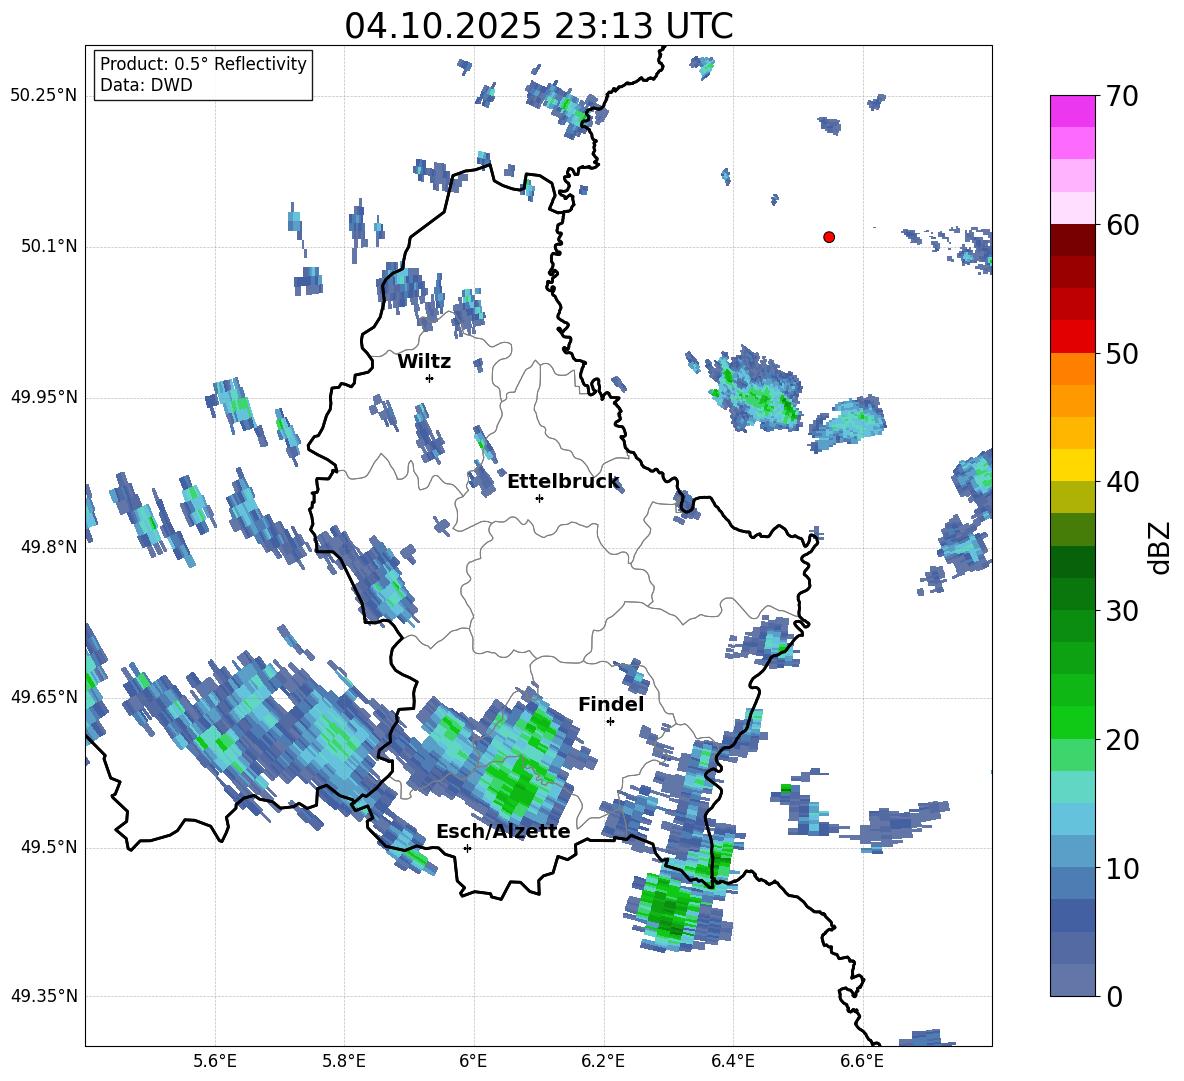
Task: Click the Ettelbruck city label
Action: coord(563,482)
